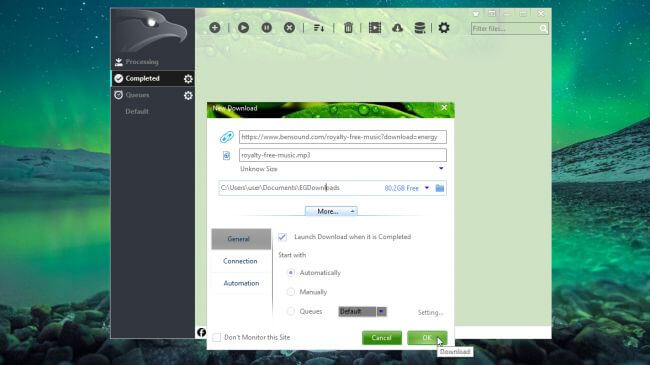Select the Automatically start option
Viewport: 650px width, 365px height.
click(291, 273)
